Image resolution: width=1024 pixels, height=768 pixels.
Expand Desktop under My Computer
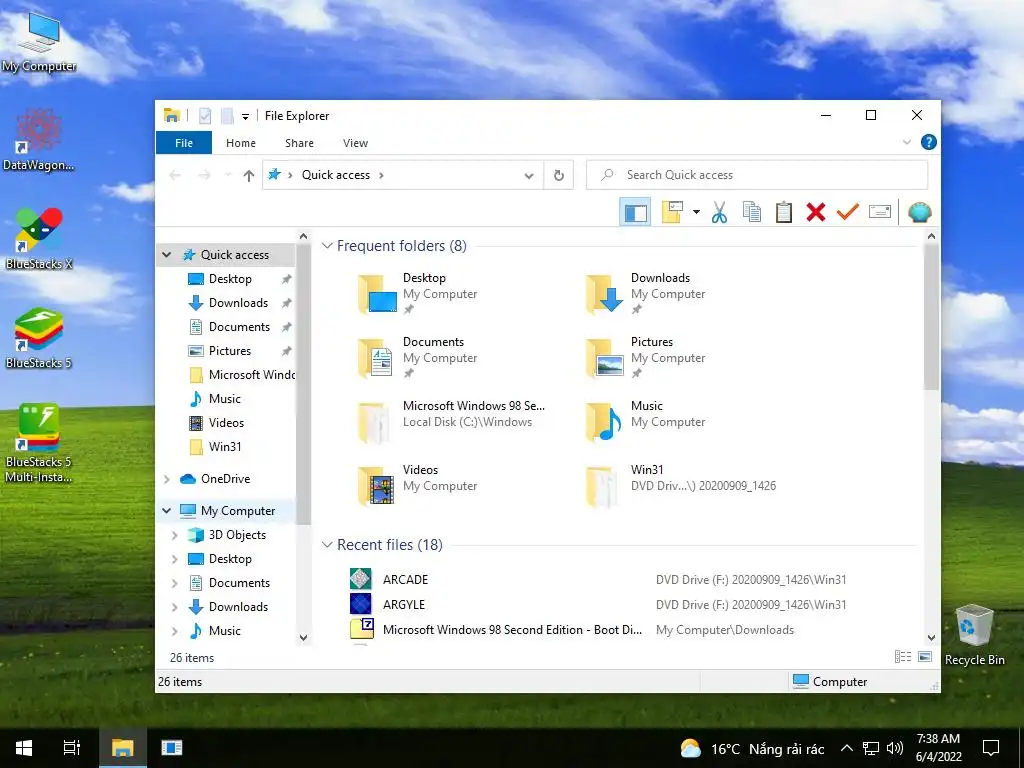pyautogui.click(x=174, y=559)
